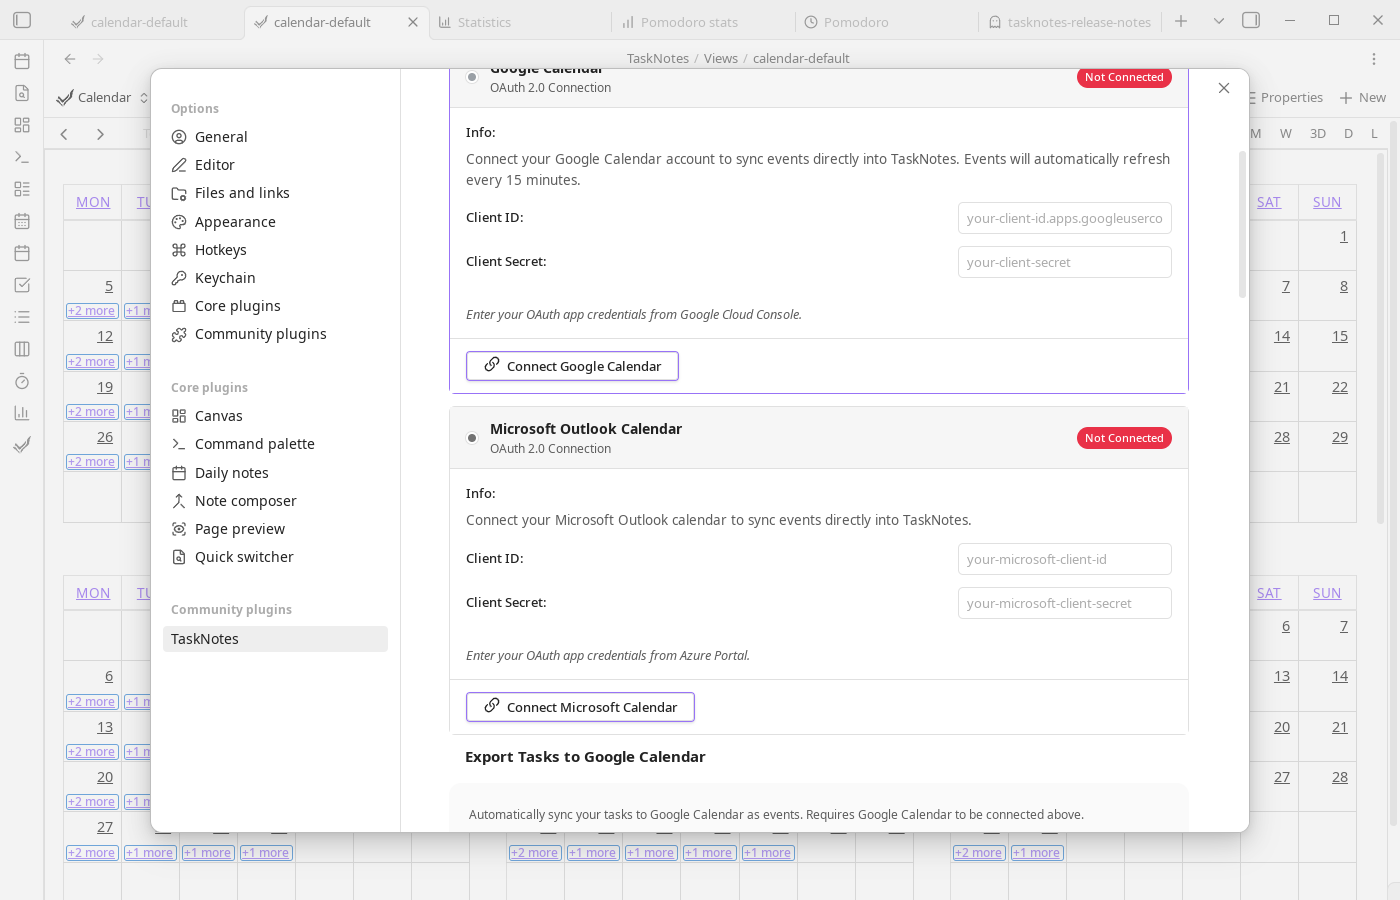Open Community plugins settings
1400x900 pixels.
tap(275, 334)
